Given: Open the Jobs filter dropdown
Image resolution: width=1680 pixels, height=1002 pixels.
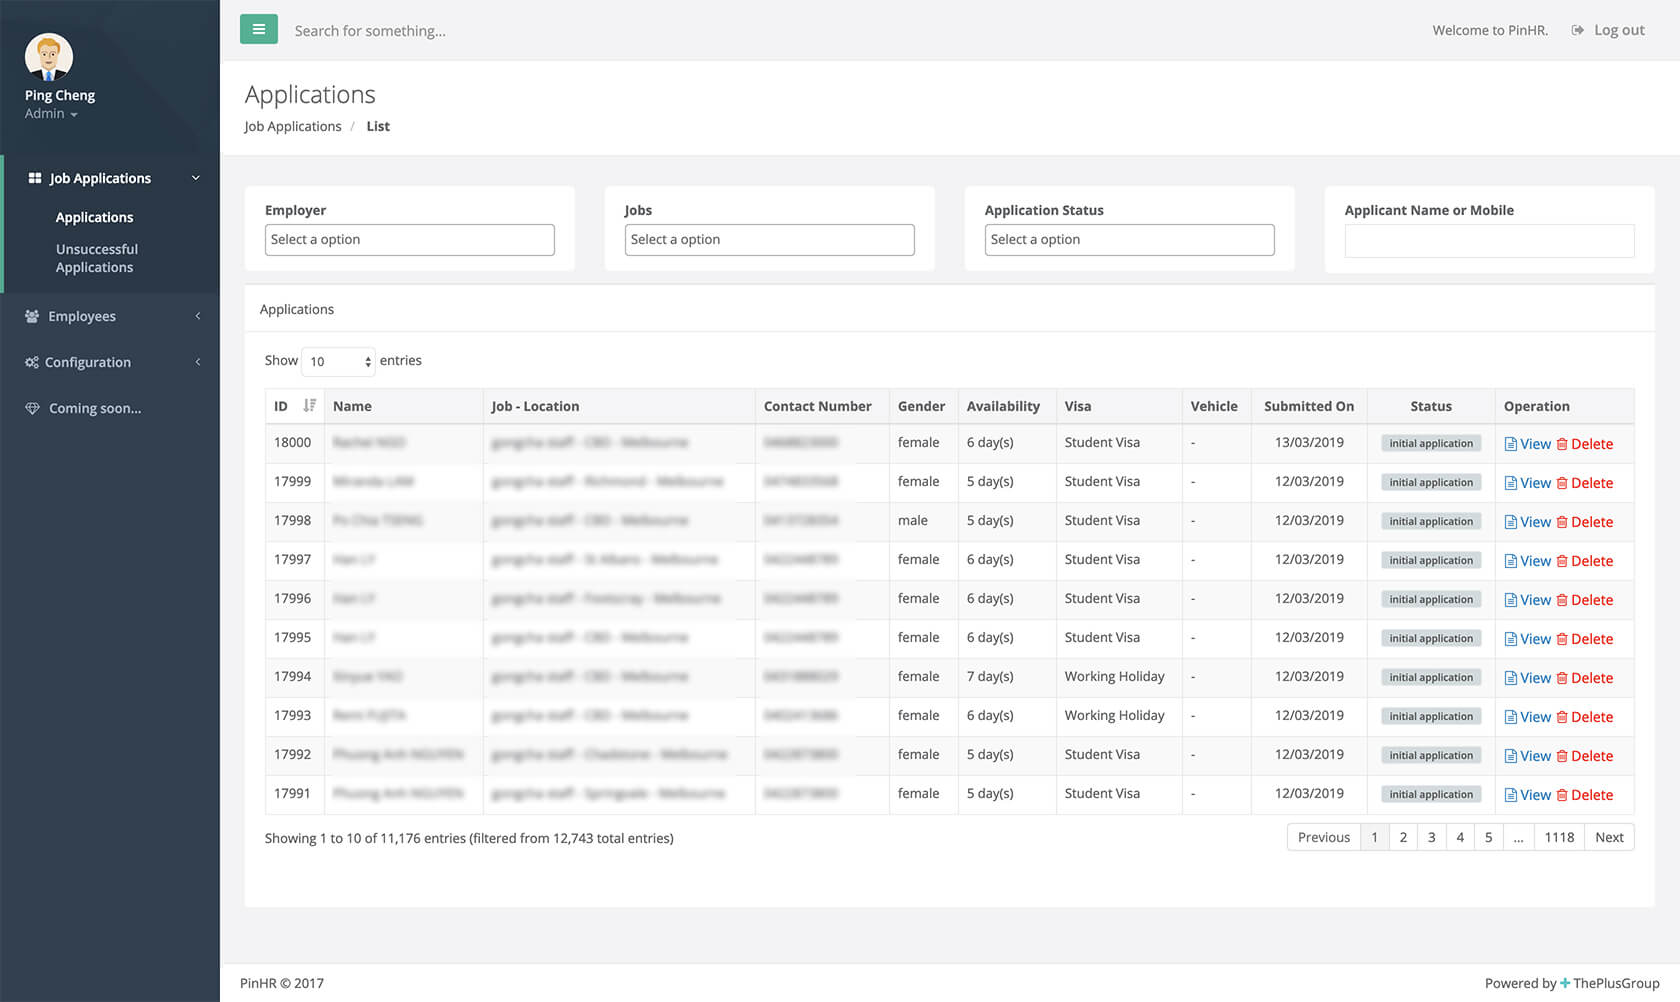Looking at the screenshot, I should tap(769, 240).
